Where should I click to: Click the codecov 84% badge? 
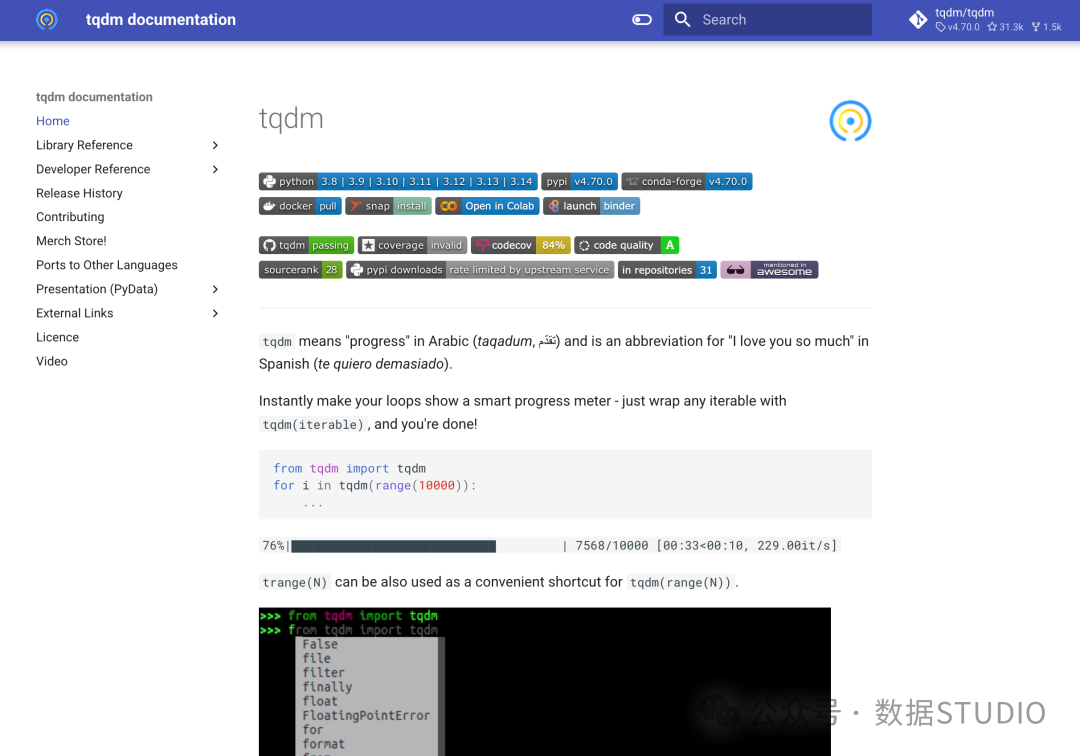coord(521,245)
